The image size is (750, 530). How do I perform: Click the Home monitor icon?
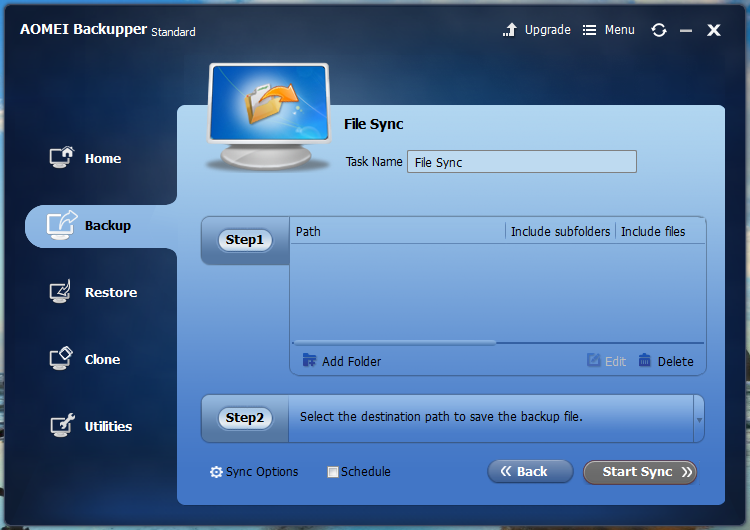[62, 157]
